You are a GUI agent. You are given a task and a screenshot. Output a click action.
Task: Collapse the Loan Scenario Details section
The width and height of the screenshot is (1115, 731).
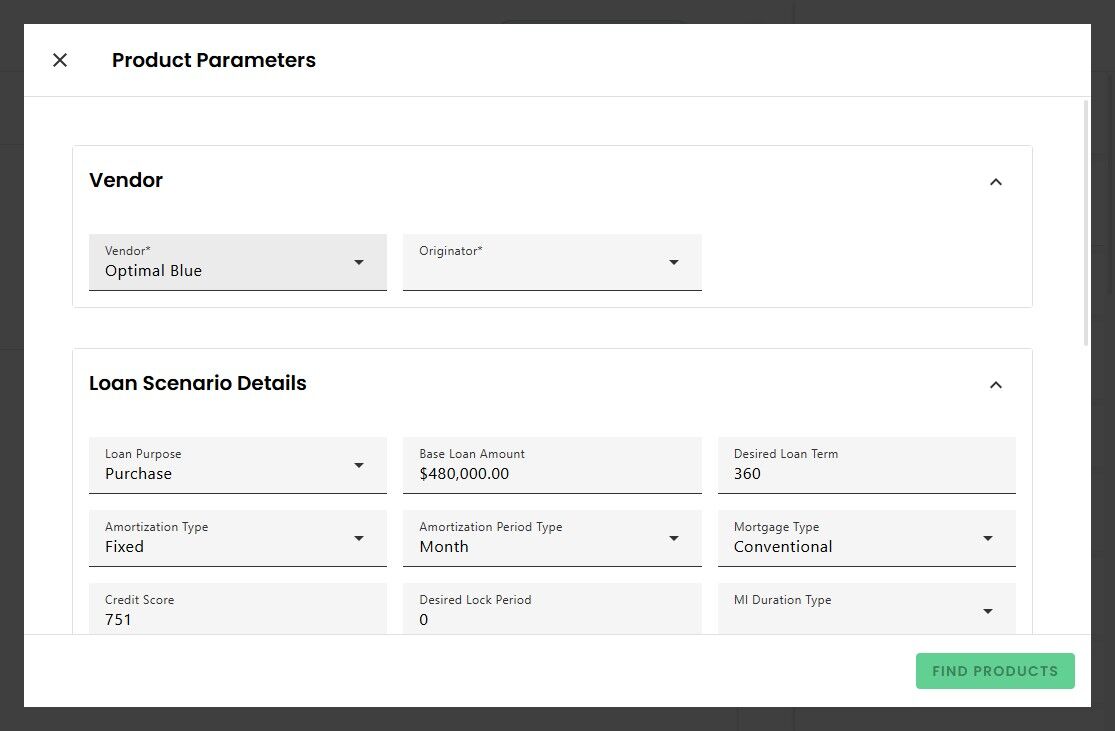[x=995, y=385]
